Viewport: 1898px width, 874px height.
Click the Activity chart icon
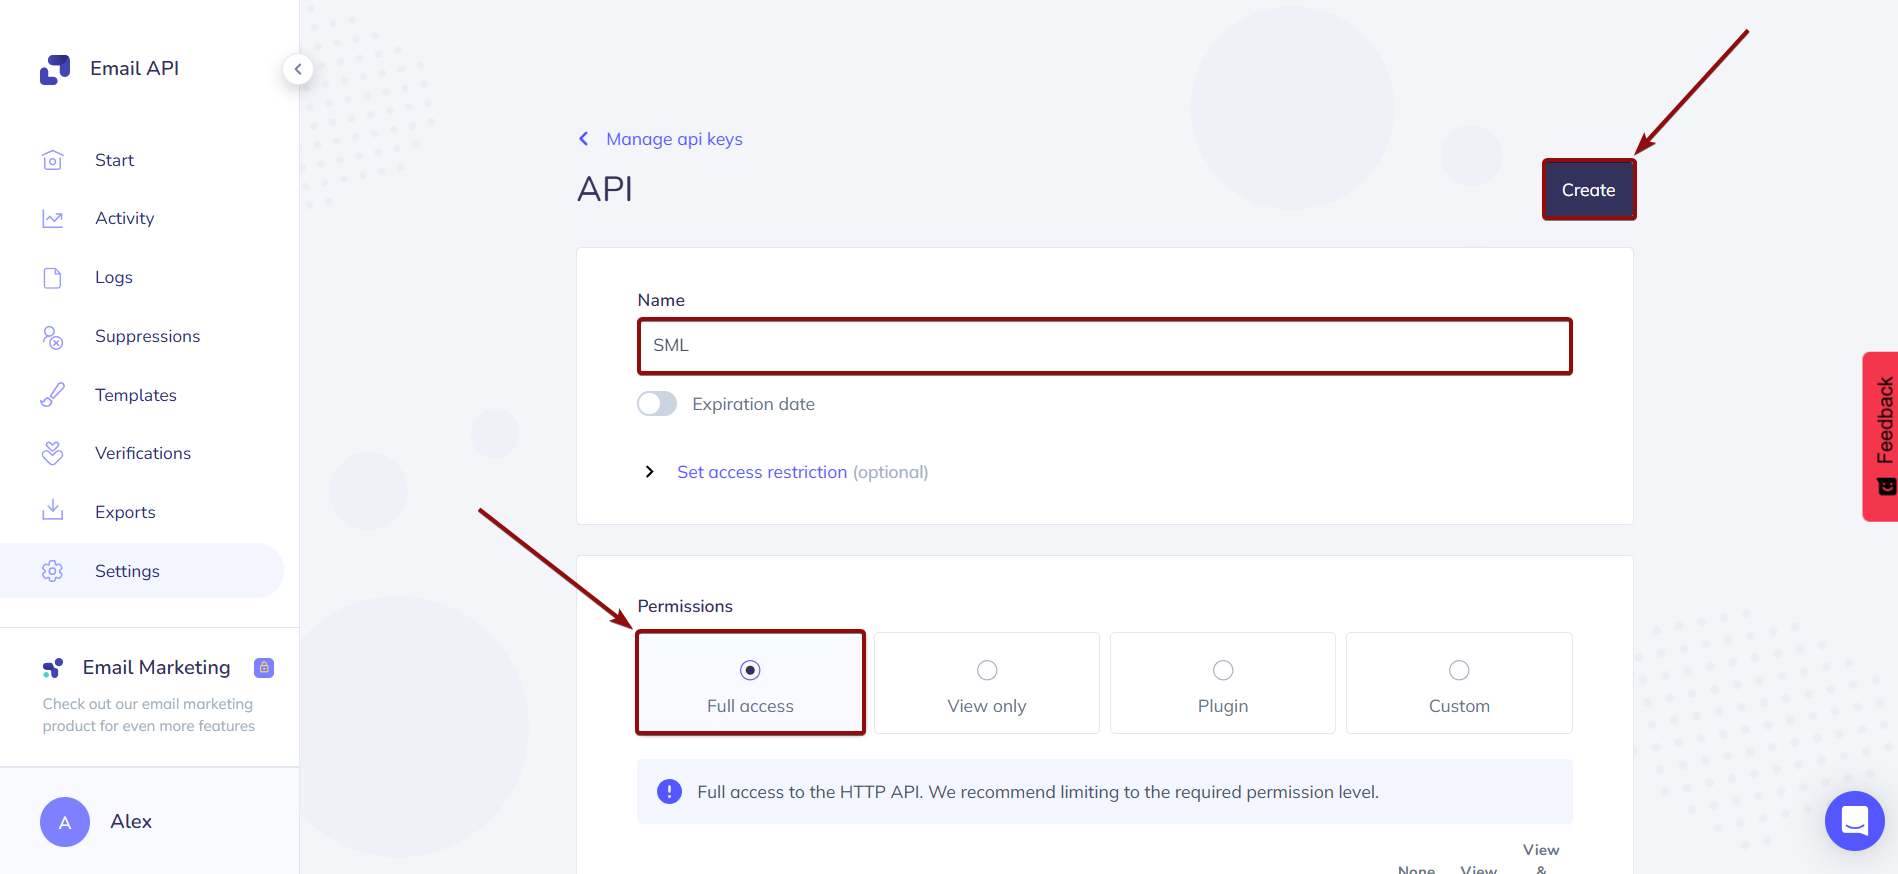(53, 218)
